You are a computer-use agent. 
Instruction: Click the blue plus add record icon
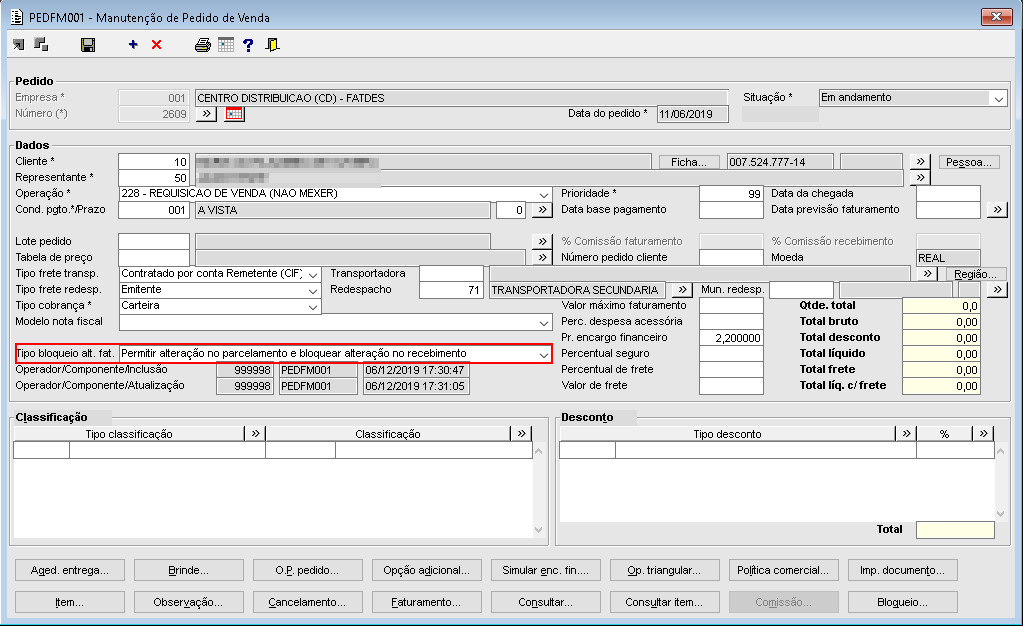(x=133, y=44)
